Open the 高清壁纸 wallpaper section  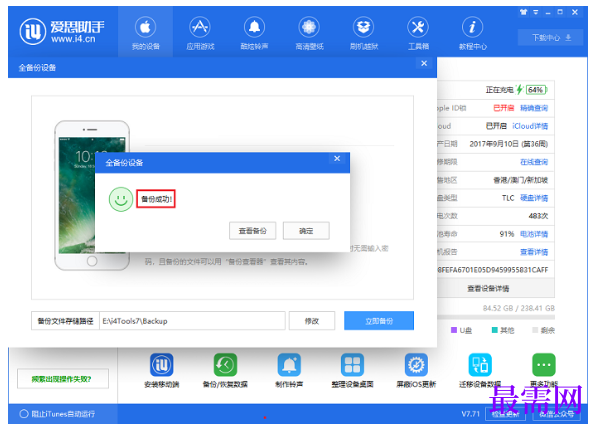click(x=309, y=33)
